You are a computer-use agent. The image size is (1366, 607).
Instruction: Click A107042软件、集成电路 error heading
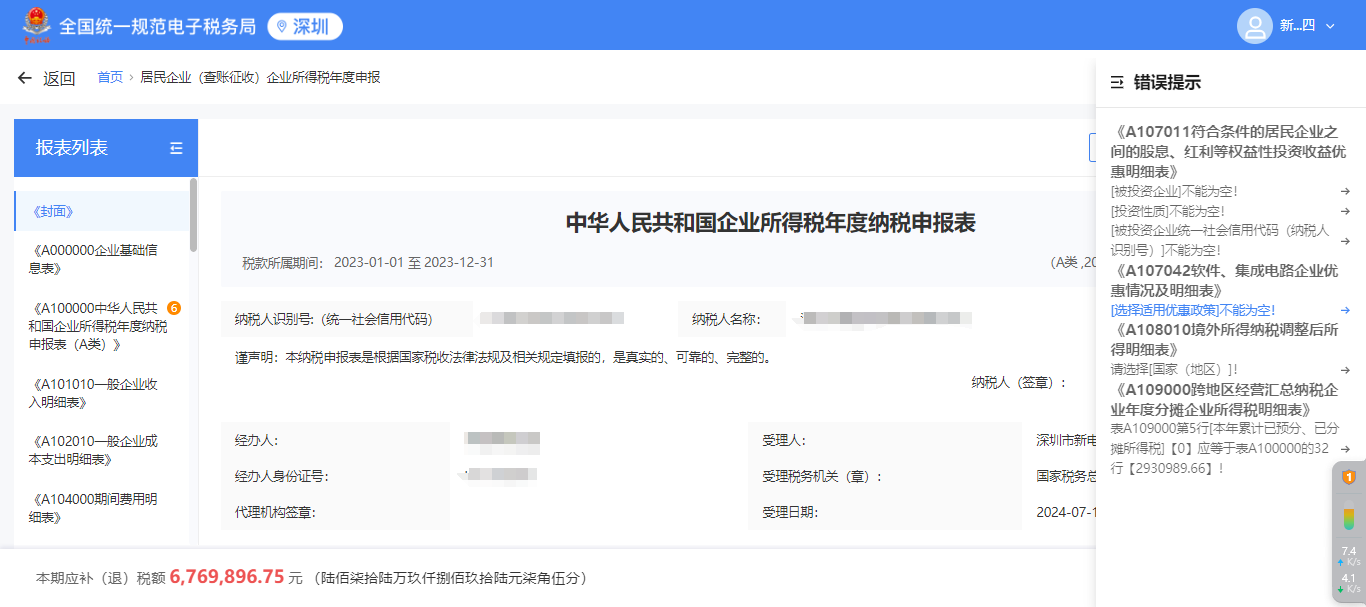click(x=1223, y=280)
